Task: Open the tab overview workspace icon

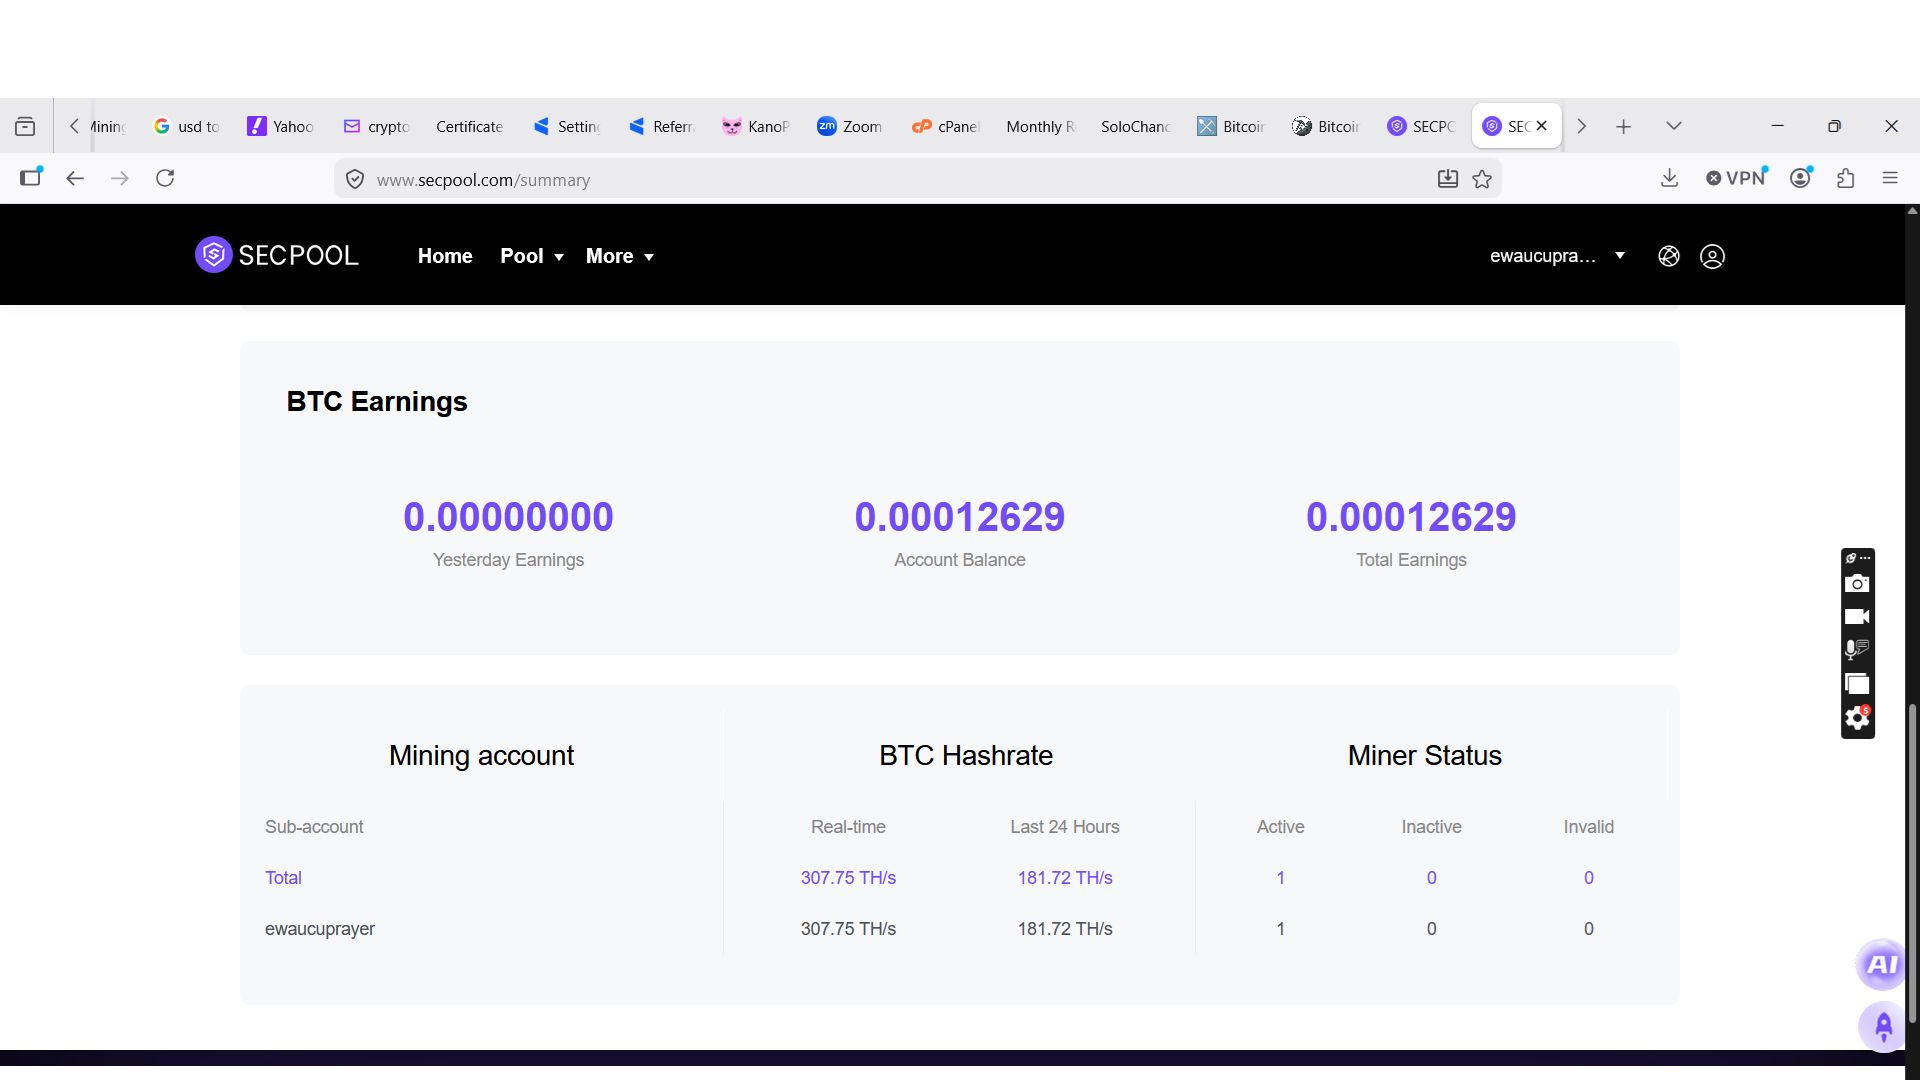Action: pos(25,126)
